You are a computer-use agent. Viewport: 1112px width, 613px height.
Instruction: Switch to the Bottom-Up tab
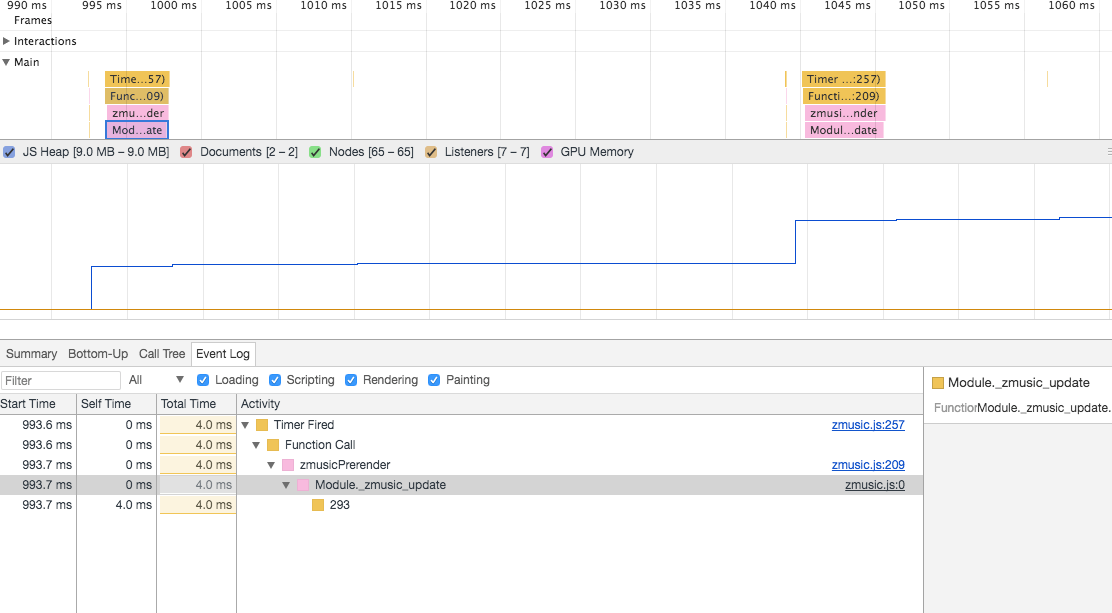[x=97, y=353]
